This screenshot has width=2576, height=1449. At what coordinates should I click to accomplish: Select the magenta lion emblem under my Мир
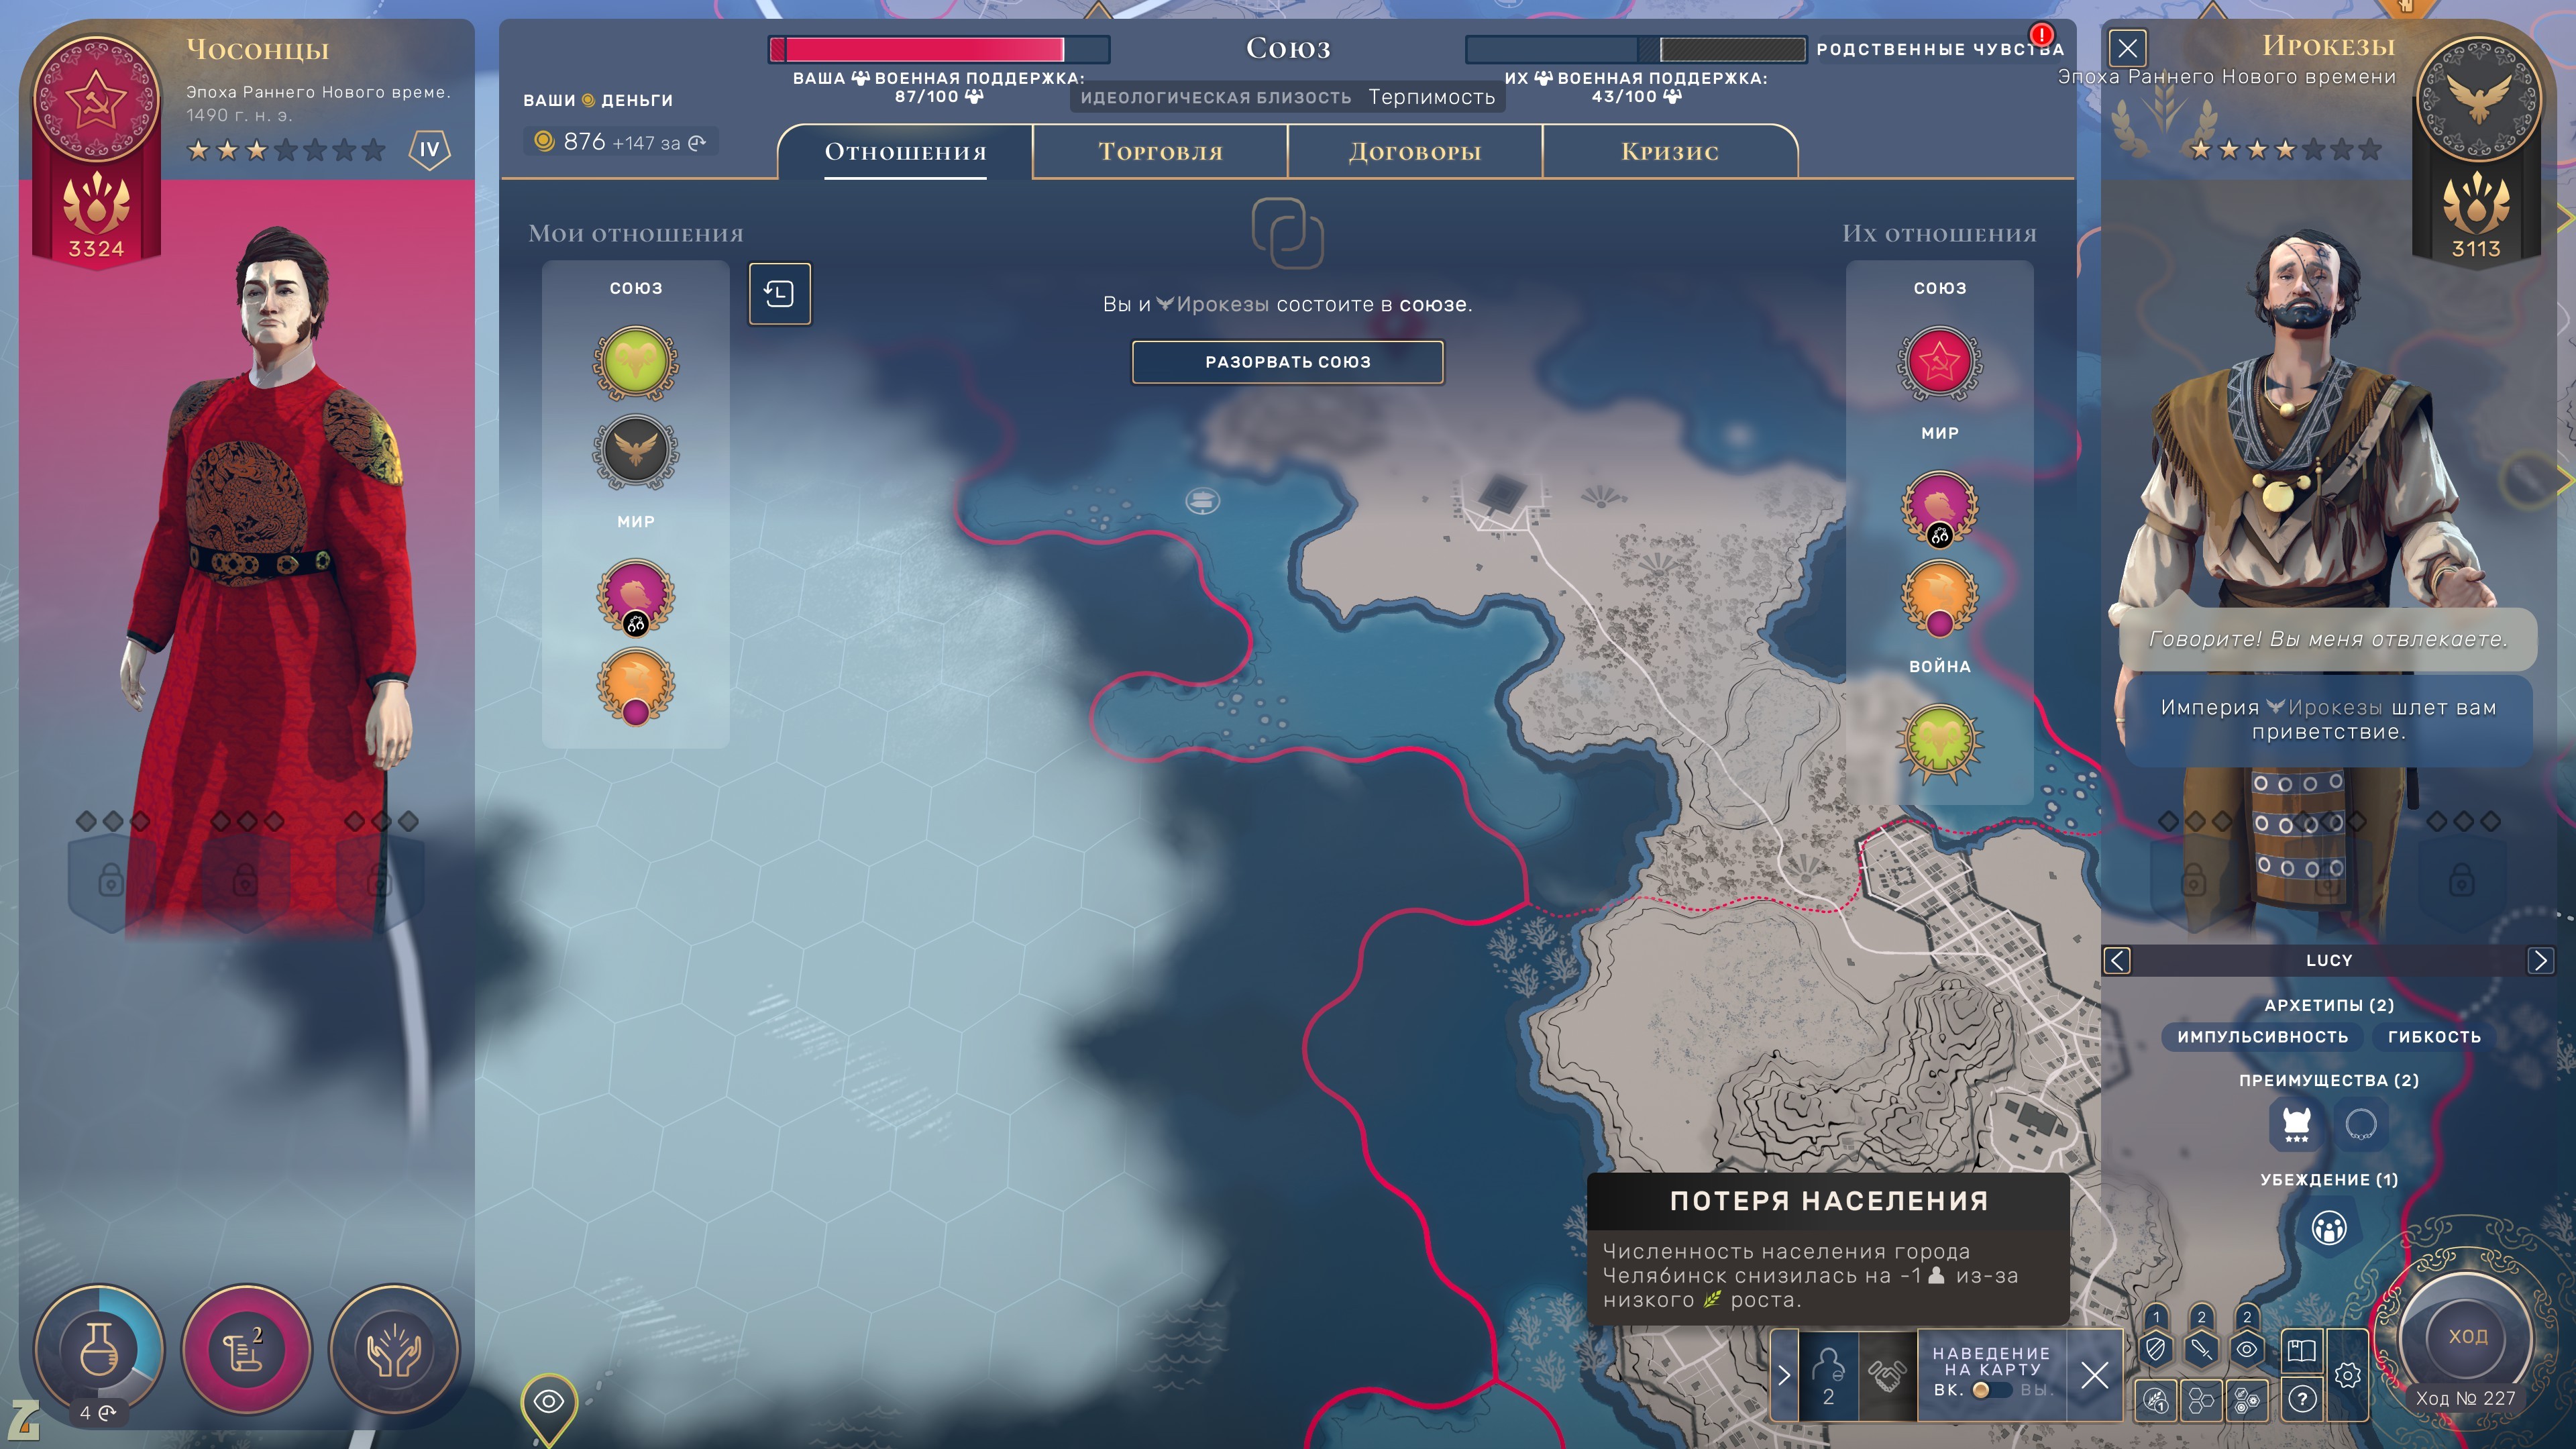(x=636, y=597)
